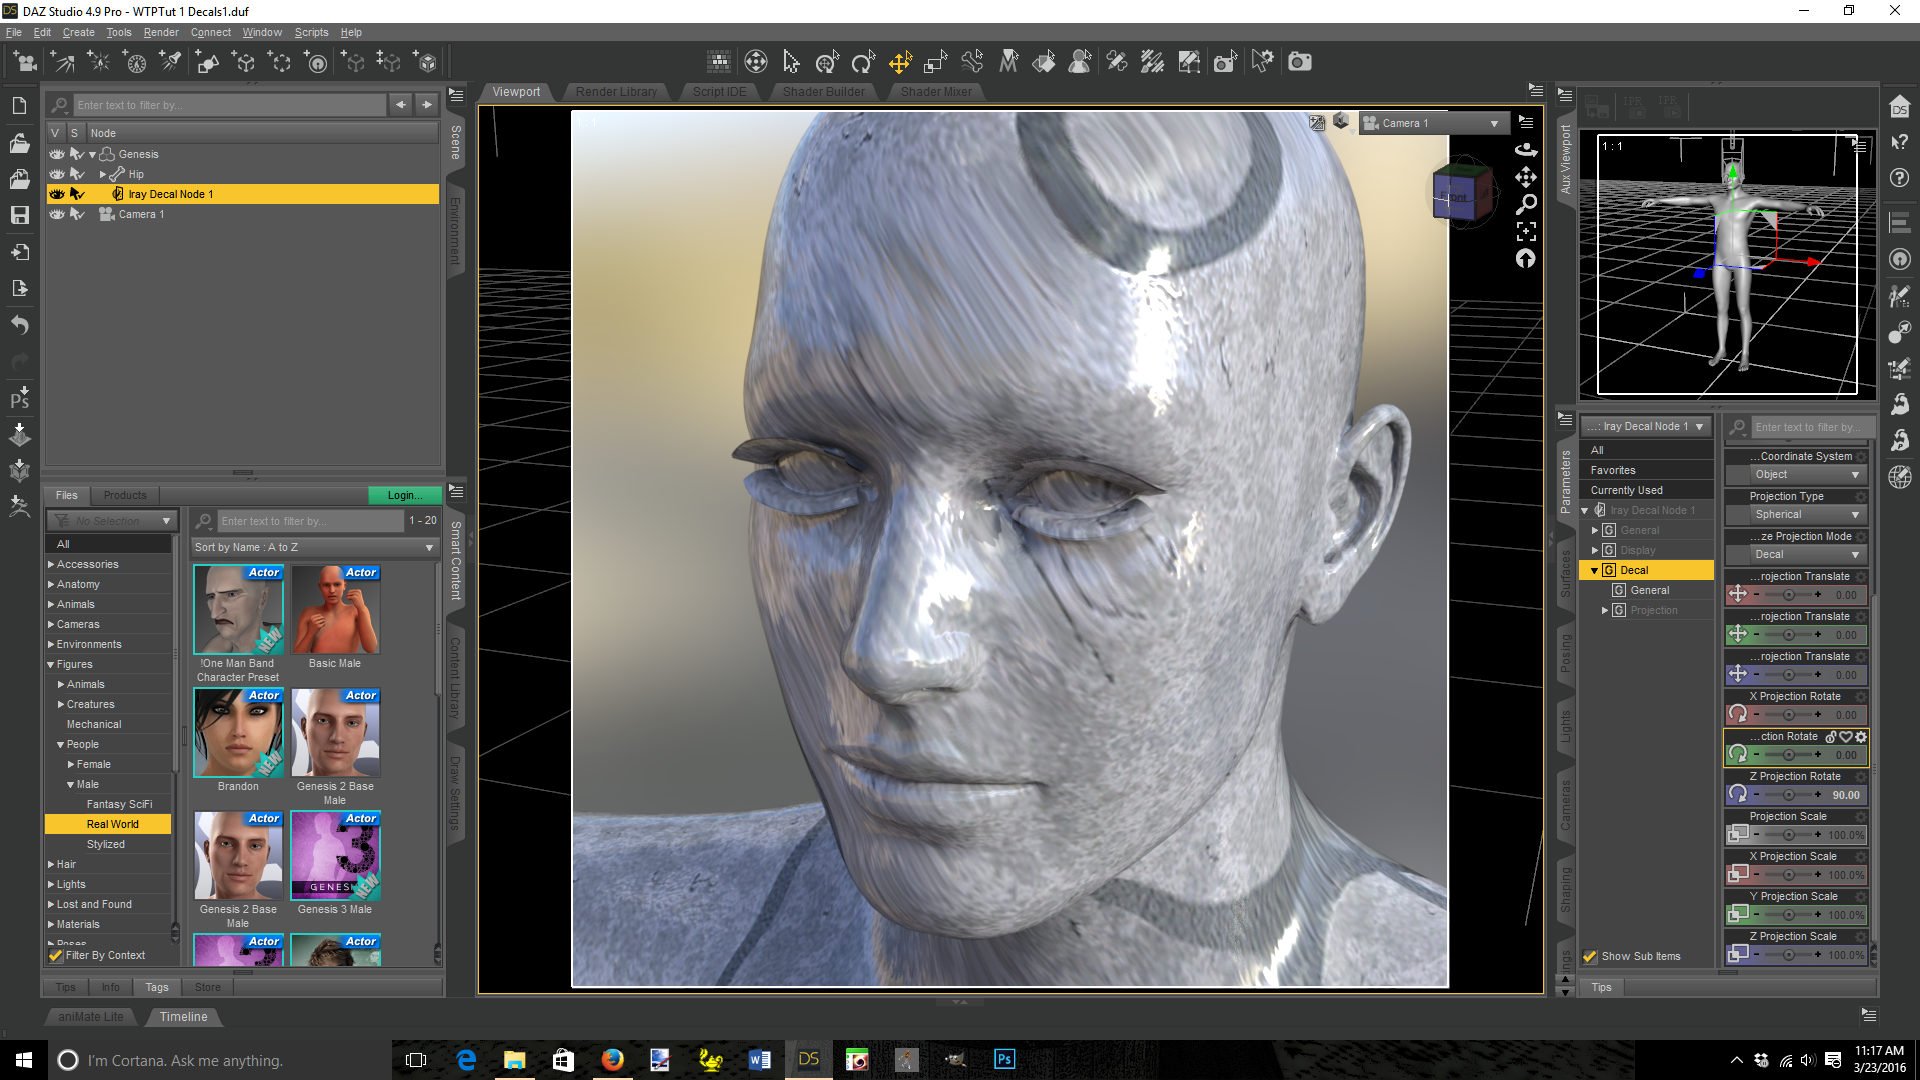This screenshot has width=1920, height=1080.
Task: Expand the Hip node in Scene tree
Action: 103,175
